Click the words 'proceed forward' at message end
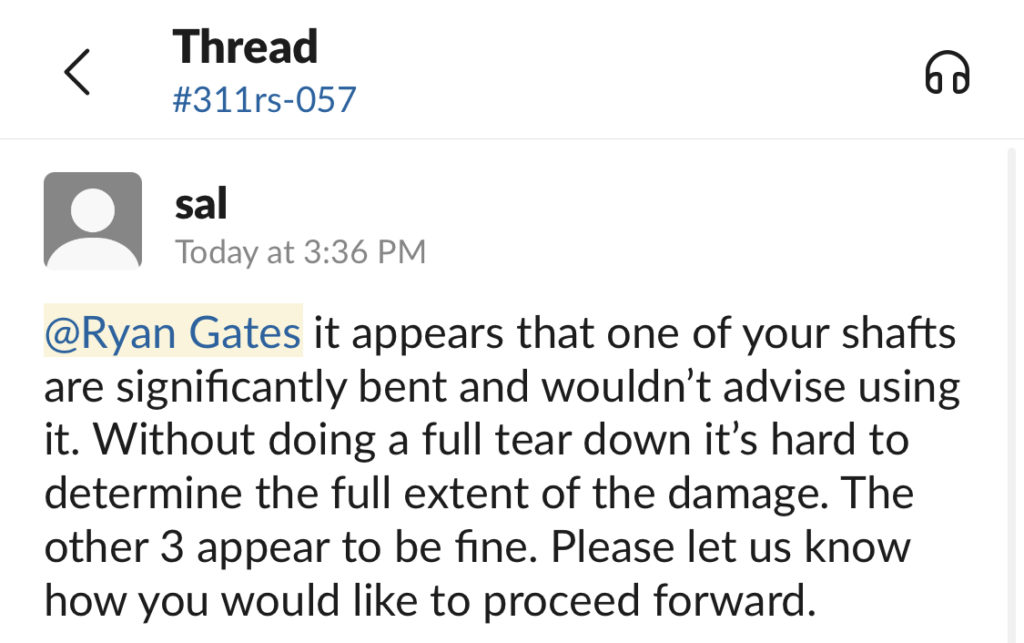The image size is (1024, 643). point(649,601)
